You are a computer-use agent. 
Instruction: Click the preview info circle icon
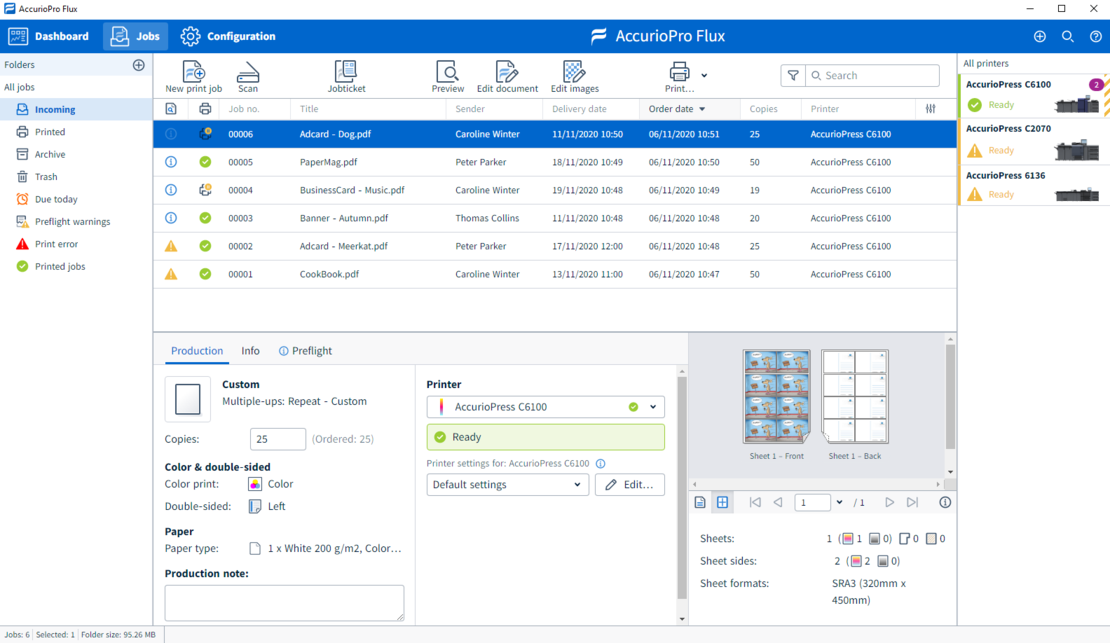(945, 502)
